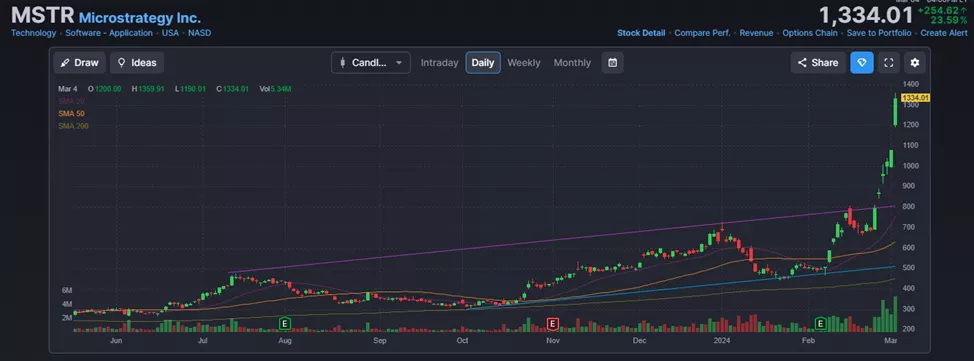The image size is (974, 361).
Task: Click the SMA 50 legend label
Action: click(x=71, y=114)
